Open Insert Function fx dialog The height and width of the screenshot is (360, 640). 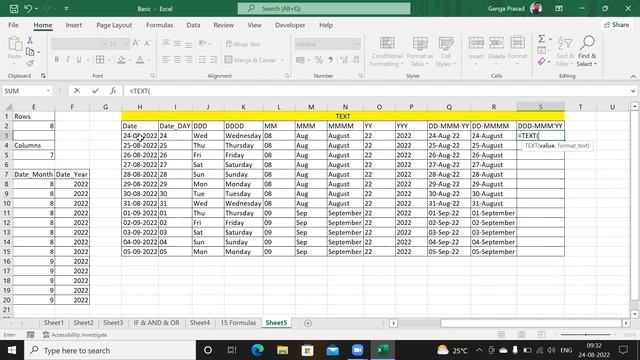pyautogui.click(x=113, y=91)
